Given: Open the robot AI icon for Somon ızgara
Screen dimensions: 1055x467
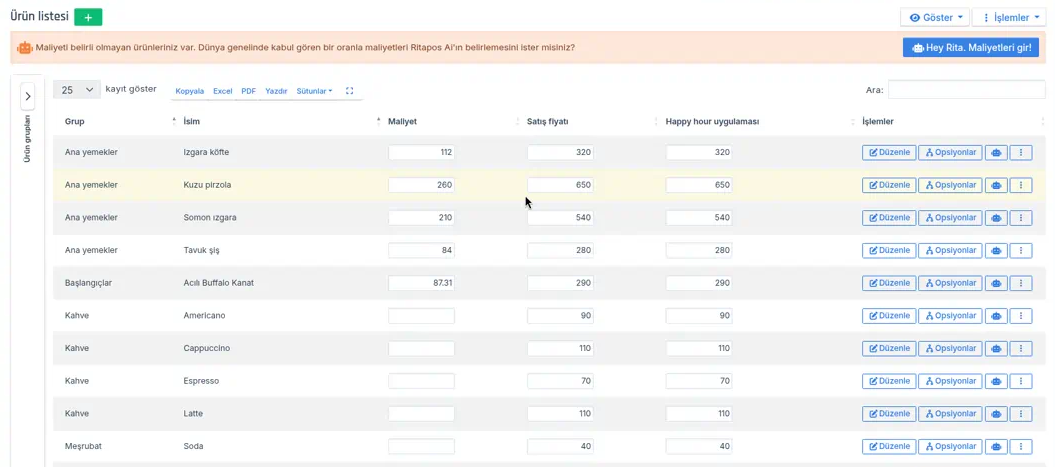Looking at the screenshot, I should pyautogui.click(x=996, y=218).
